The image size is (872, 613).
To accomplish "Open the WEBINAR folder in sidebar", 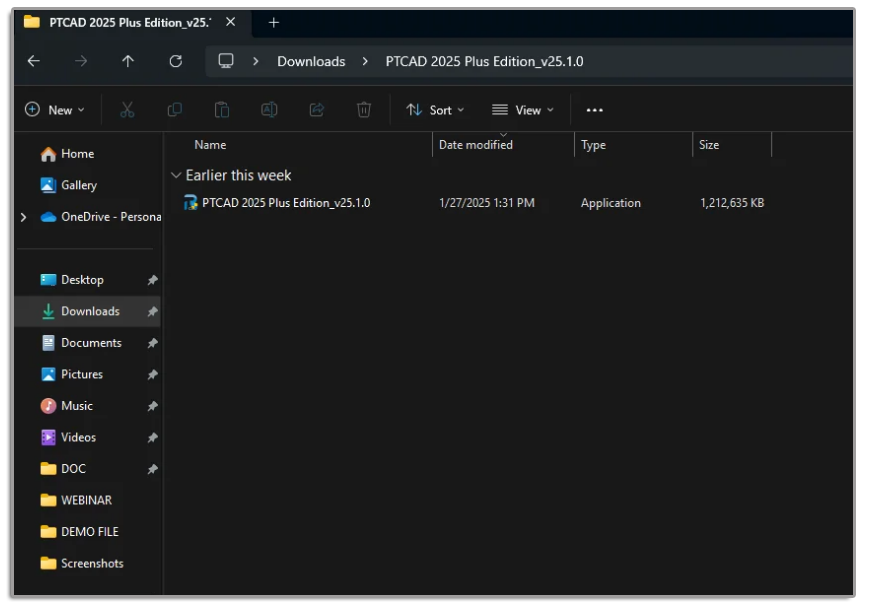I will coord(76,501).
